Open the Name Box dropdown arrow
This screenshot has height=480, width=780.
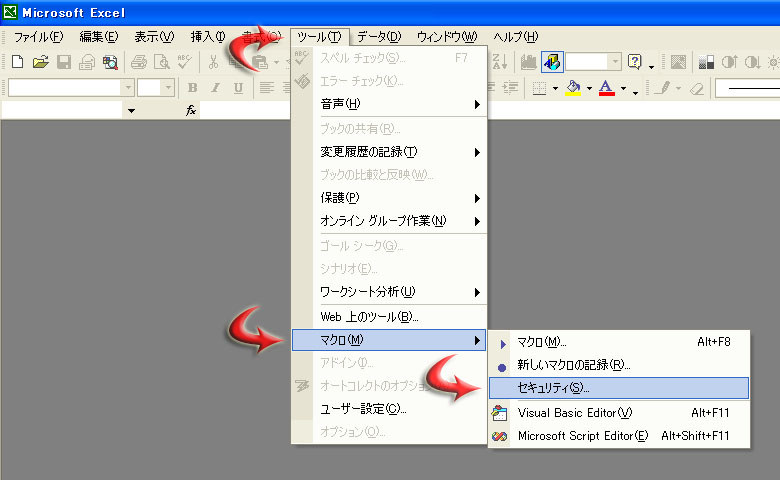click(131, 110)
